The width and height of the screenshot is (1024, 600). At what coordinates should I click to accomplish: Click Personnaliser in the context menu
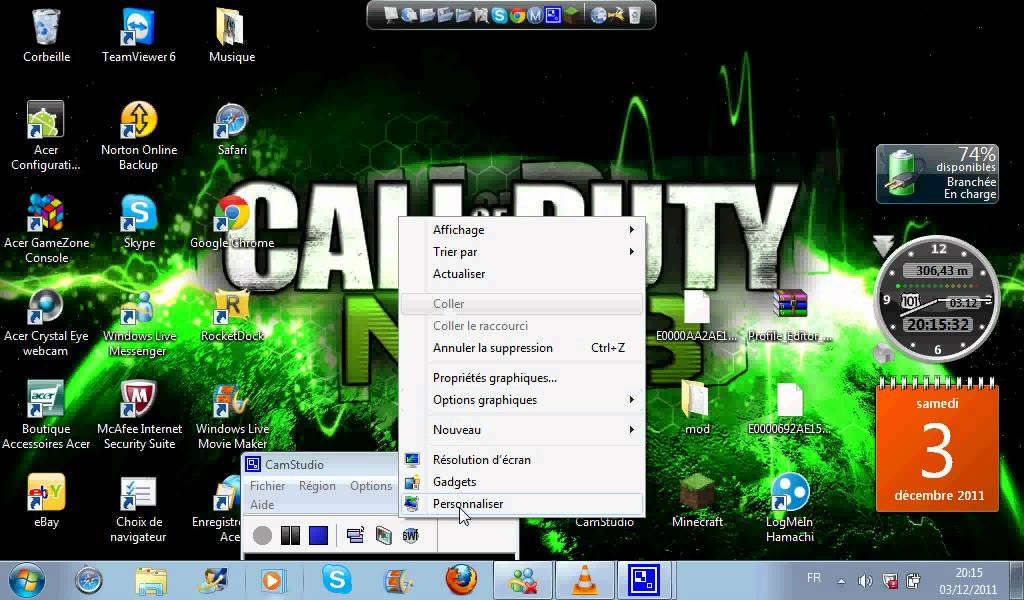(522, 504)
